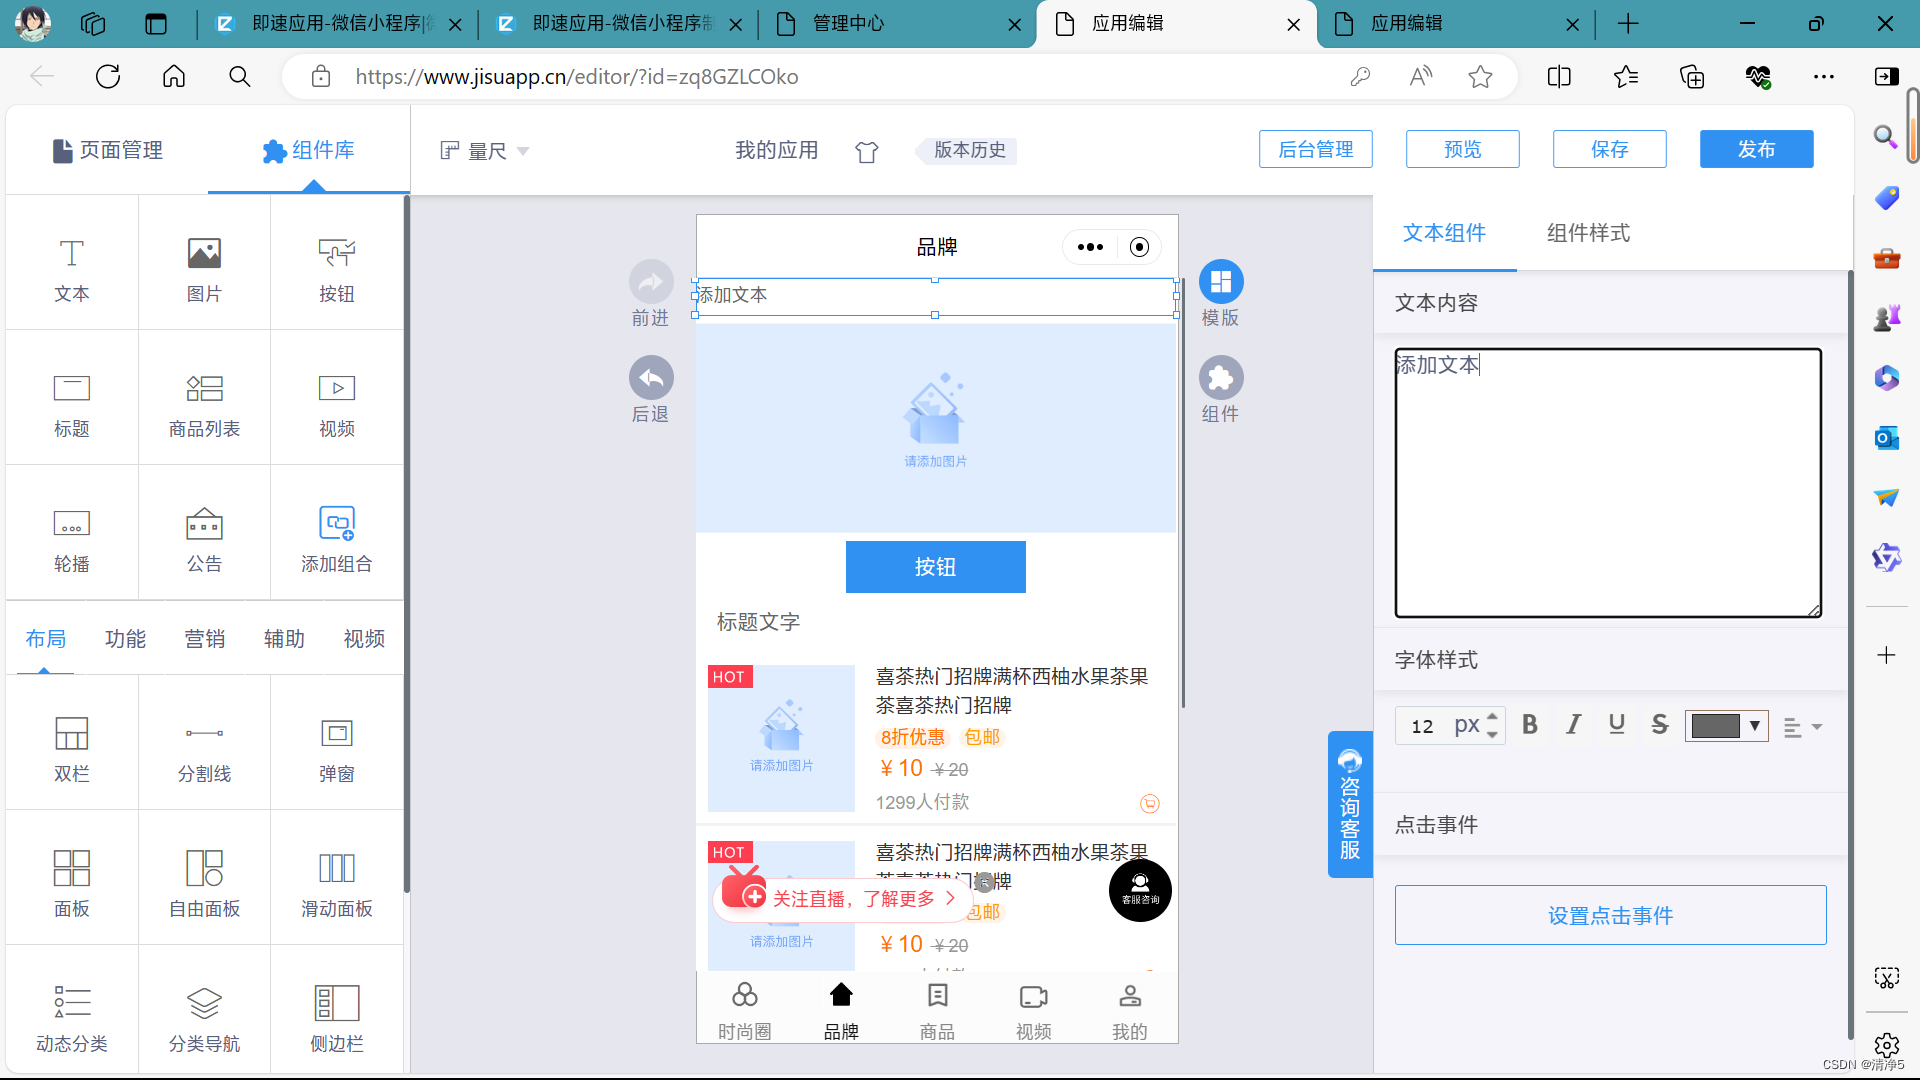Open the 模版 template panel icon
Image resolution: width=1920 pixels, height=1080 pixels.
tap(1220, 283)
